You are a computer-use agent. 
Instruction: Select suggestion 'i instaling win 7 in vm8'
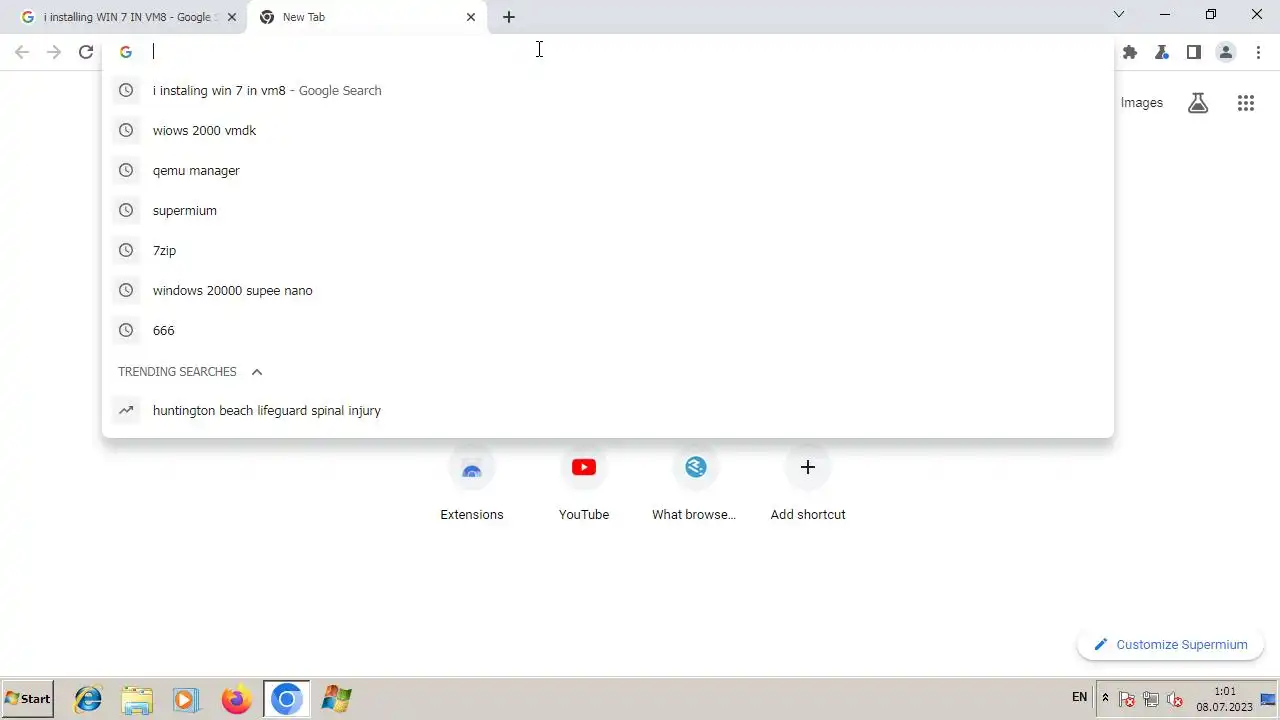(608, 90)
